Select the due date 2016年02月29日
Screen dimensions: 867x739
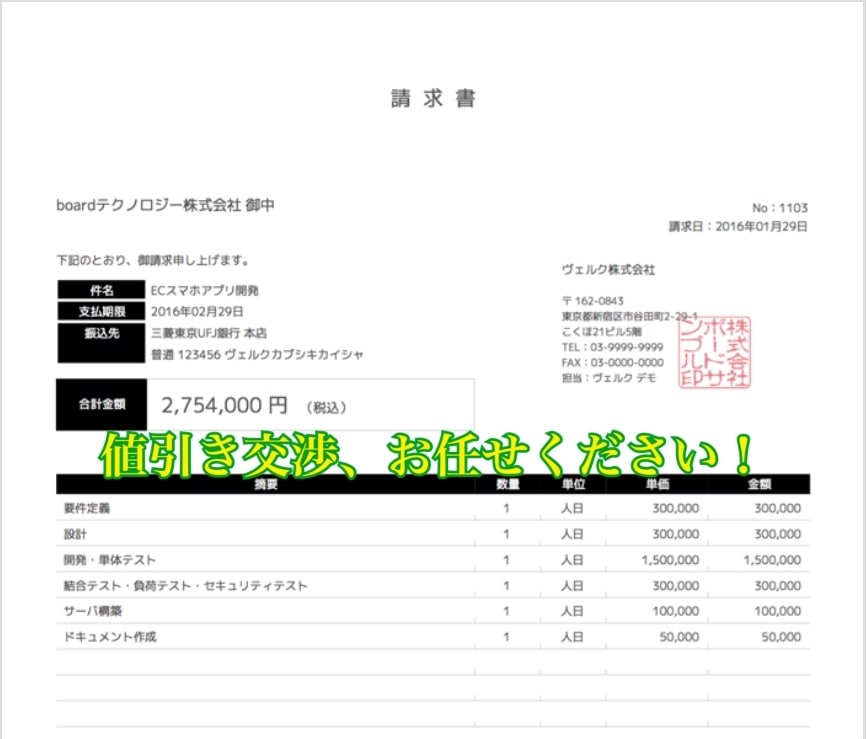coord(197,312)
